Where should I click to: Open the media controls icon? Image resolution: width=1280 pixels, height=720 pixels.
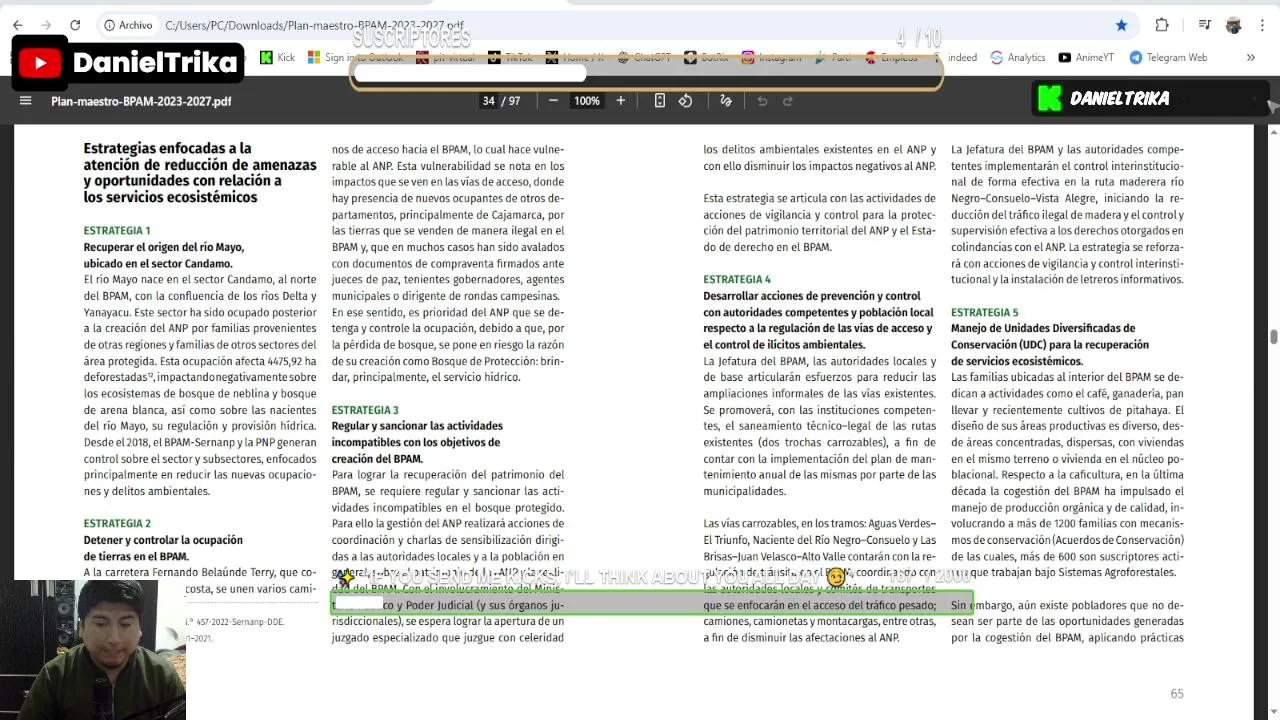click(x=1205, y=25)
